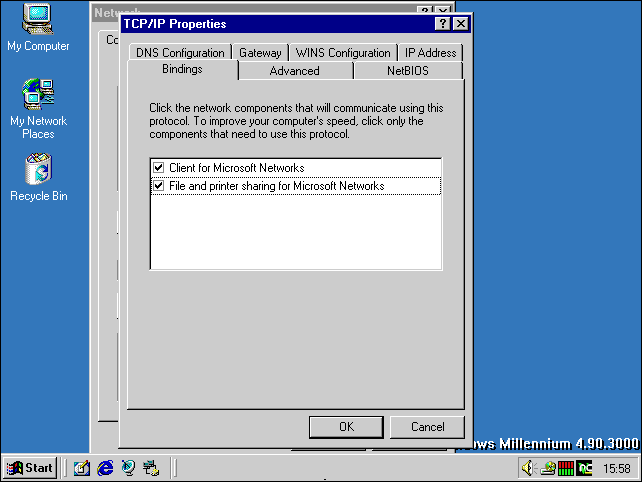
Task: Click the system tray icon next to speaker
Action: coord(548,468)
